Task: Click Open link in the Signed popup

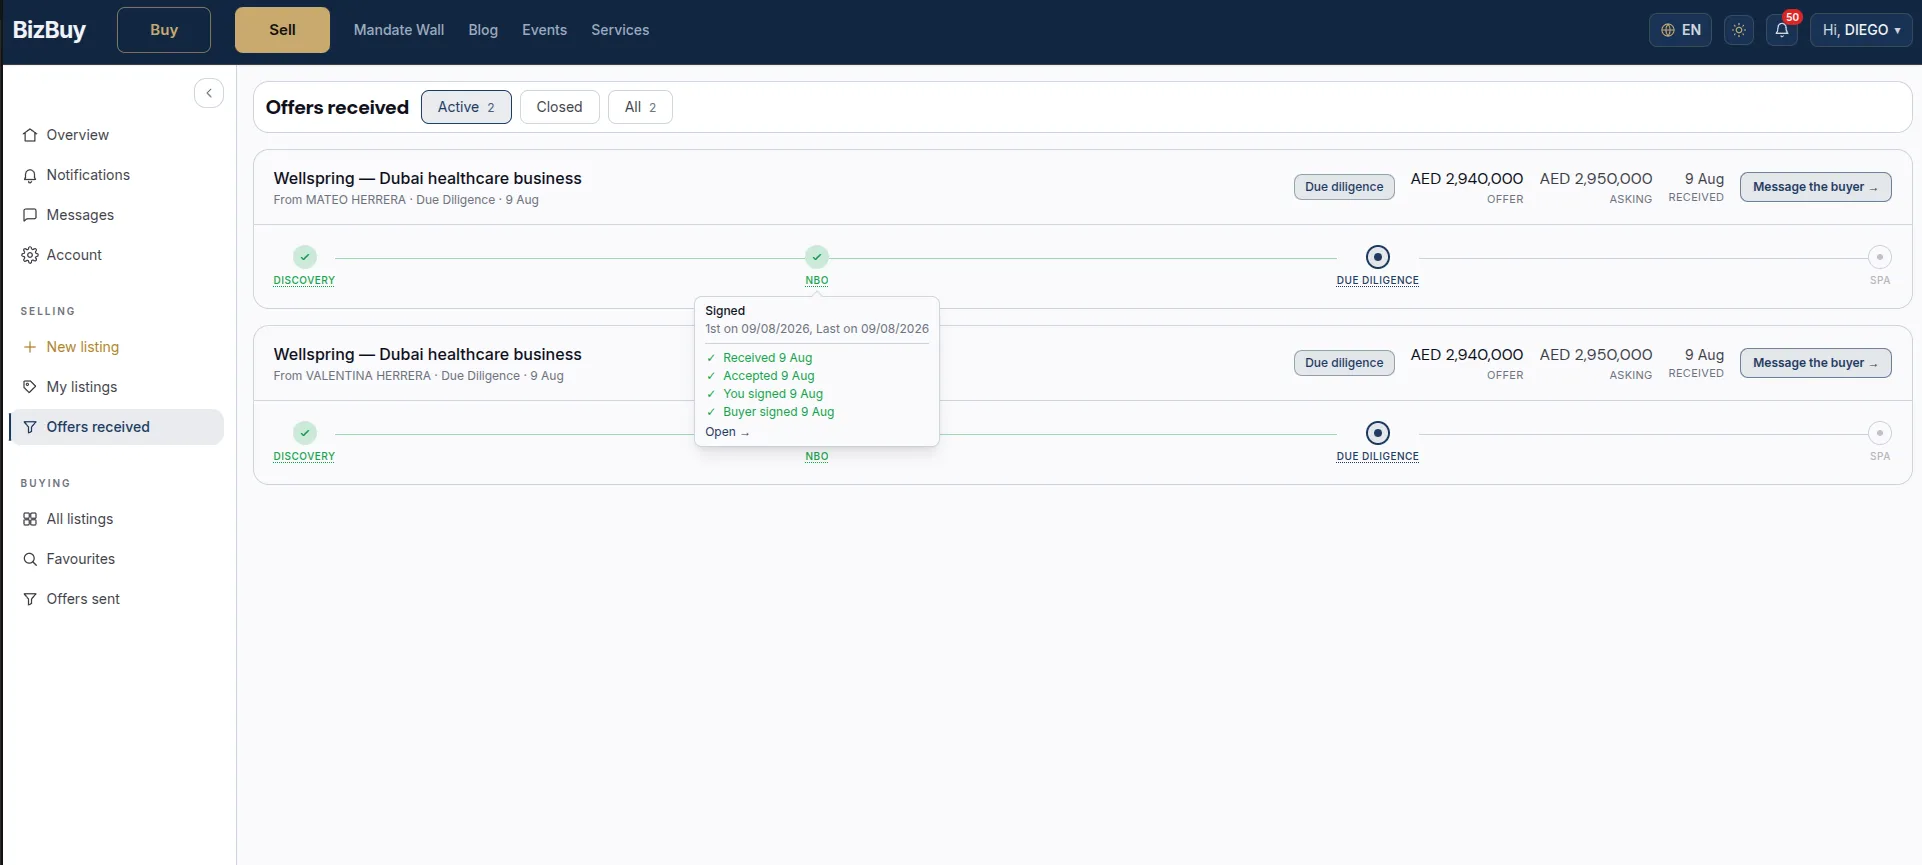Action: (727, 432)
